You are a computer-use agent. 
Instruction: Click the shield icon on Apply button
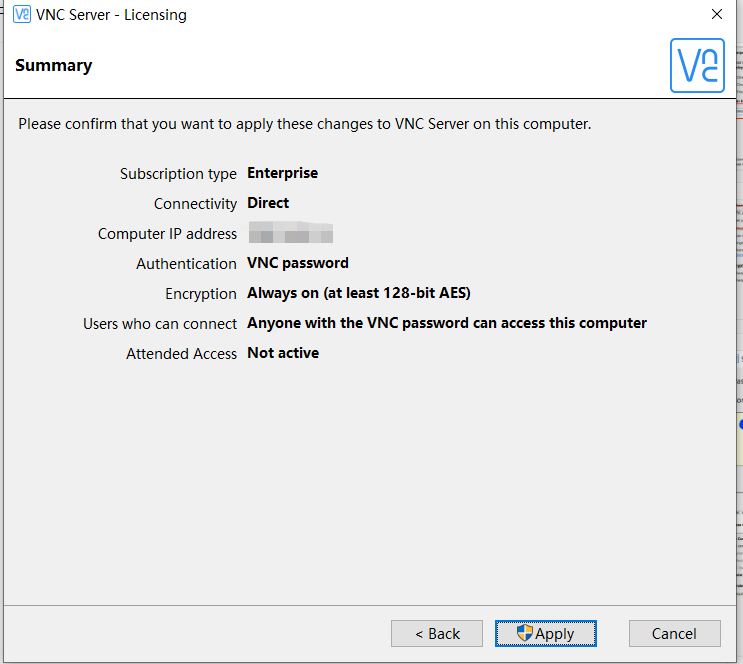coord(525,633)
